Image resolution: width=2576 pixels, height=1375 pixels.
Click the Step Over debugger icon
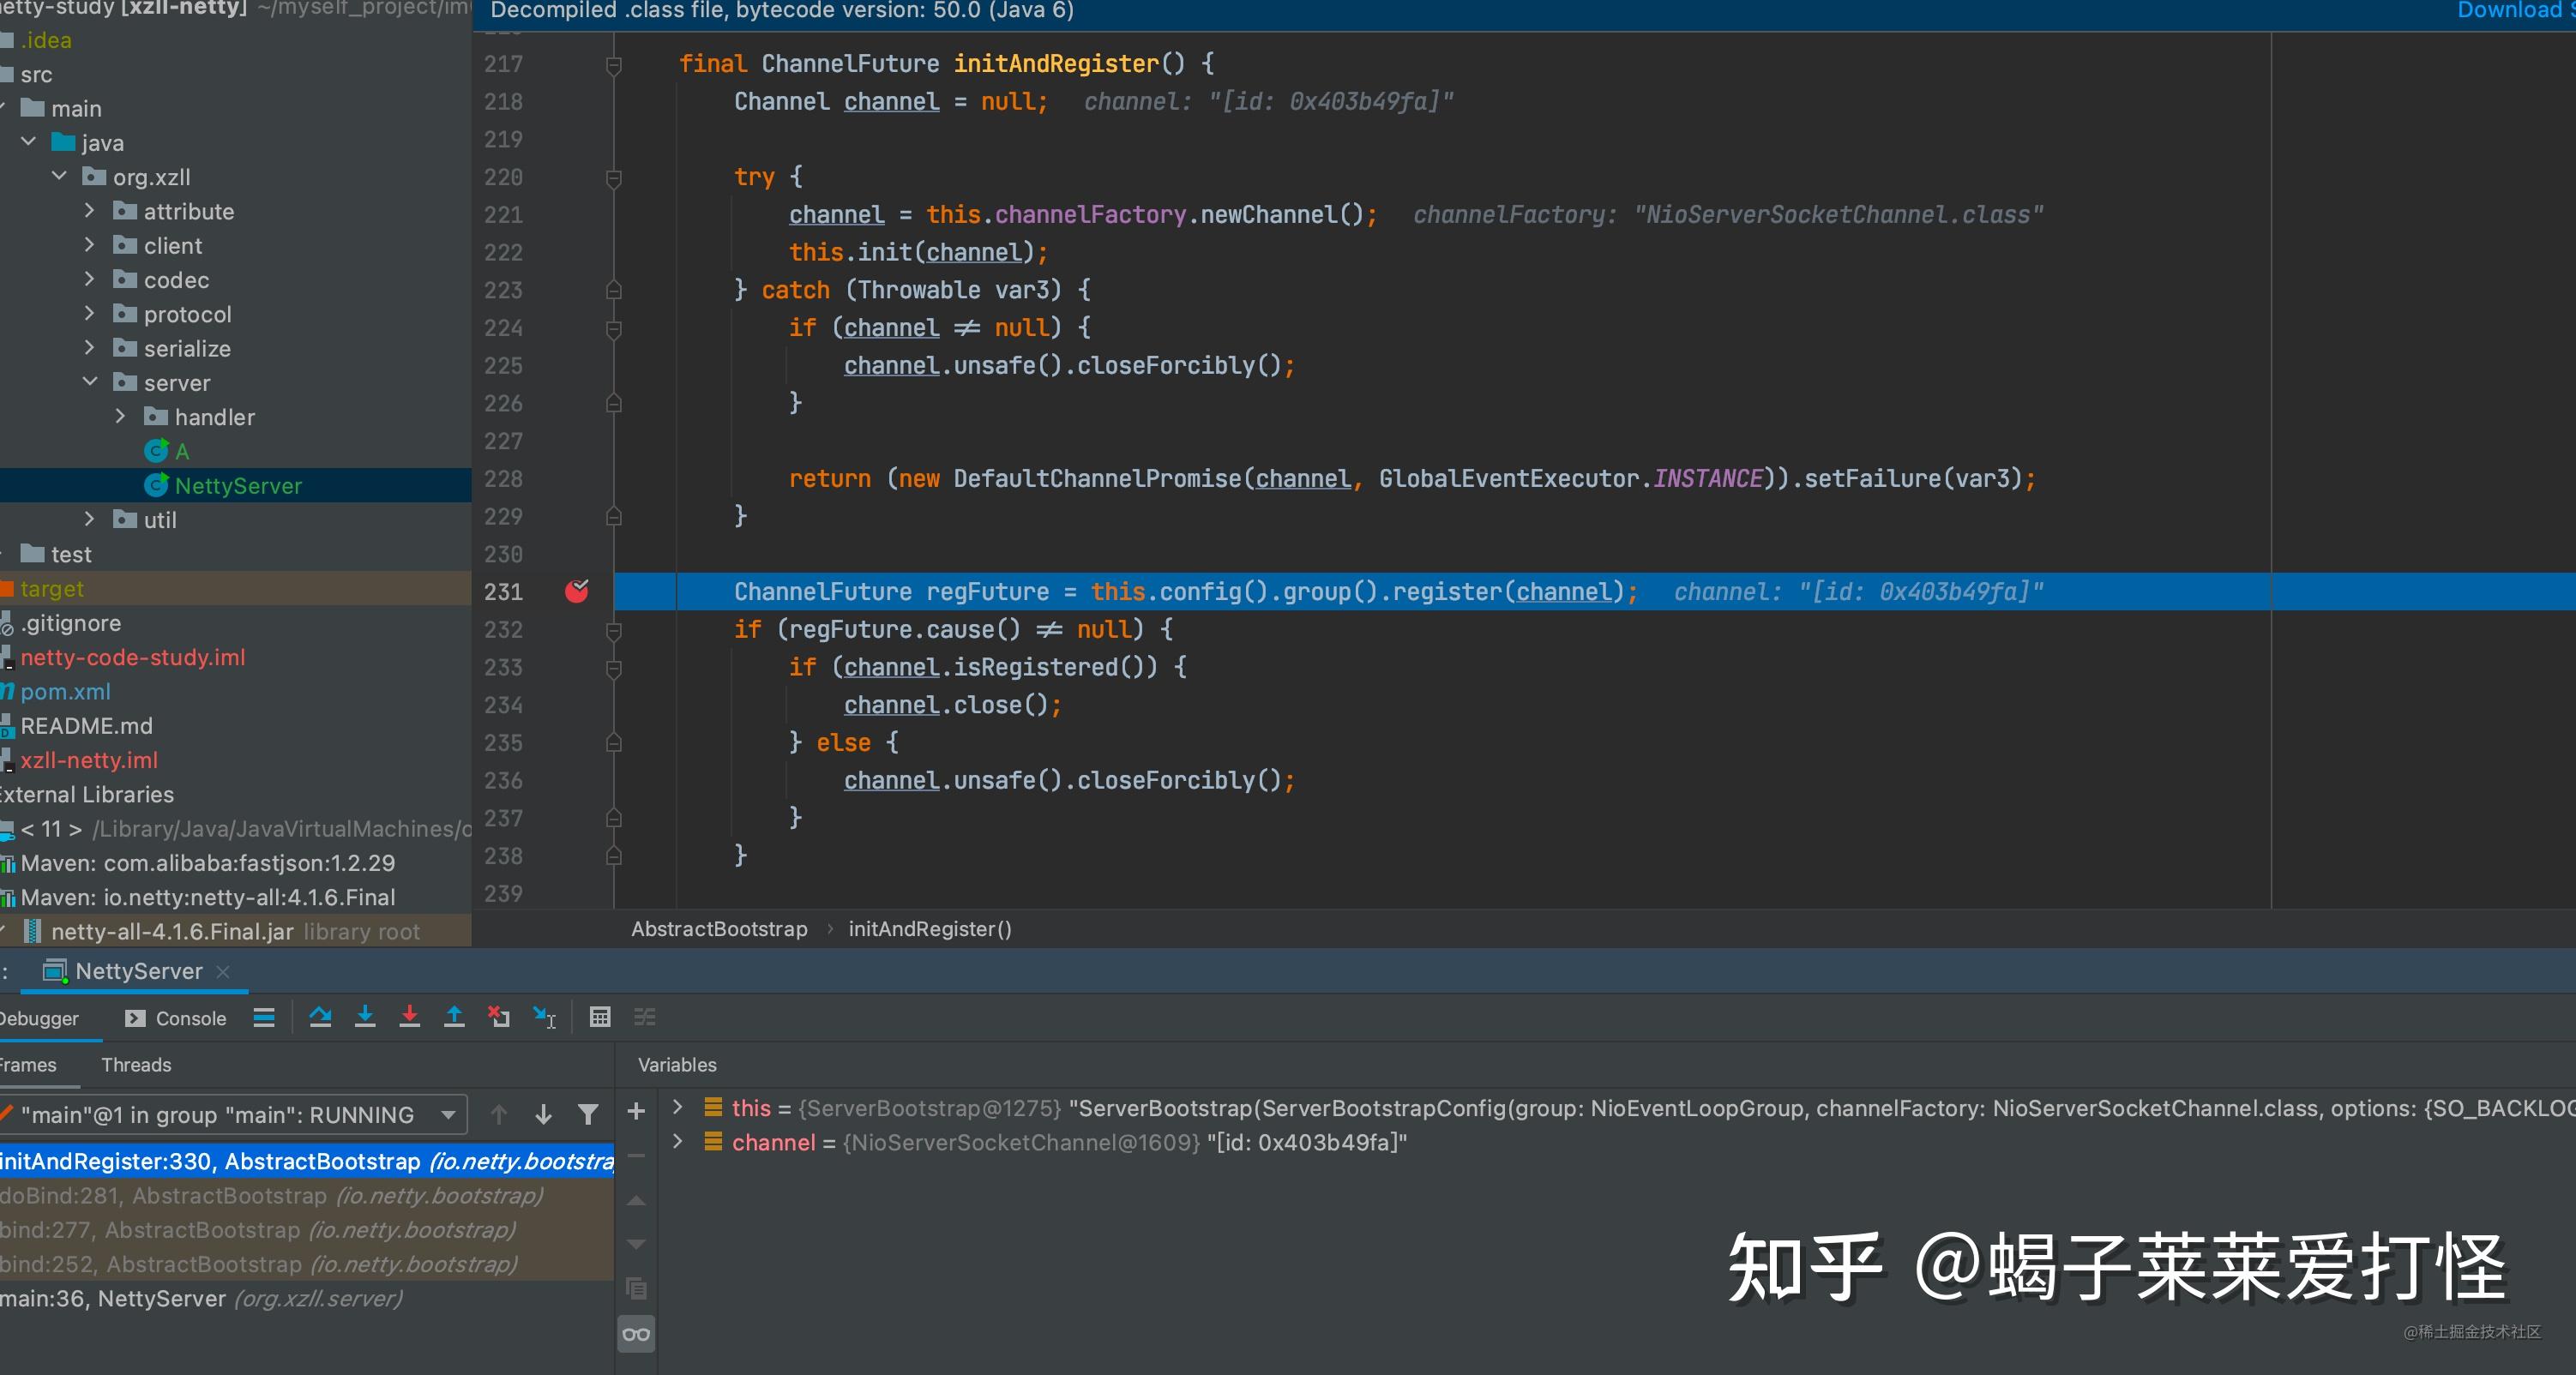(320, 1017)
